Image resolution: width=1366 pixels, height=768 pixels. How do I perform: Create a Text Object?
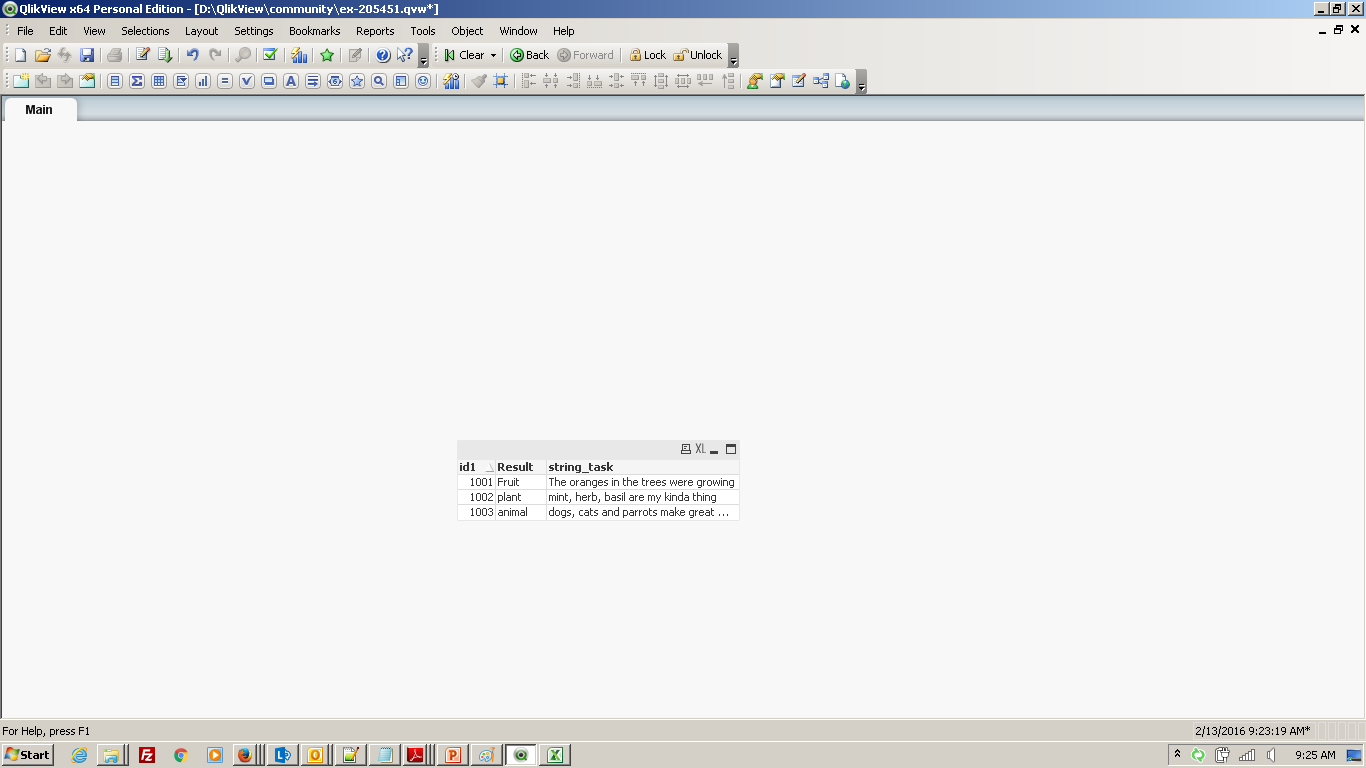(291, 81)
